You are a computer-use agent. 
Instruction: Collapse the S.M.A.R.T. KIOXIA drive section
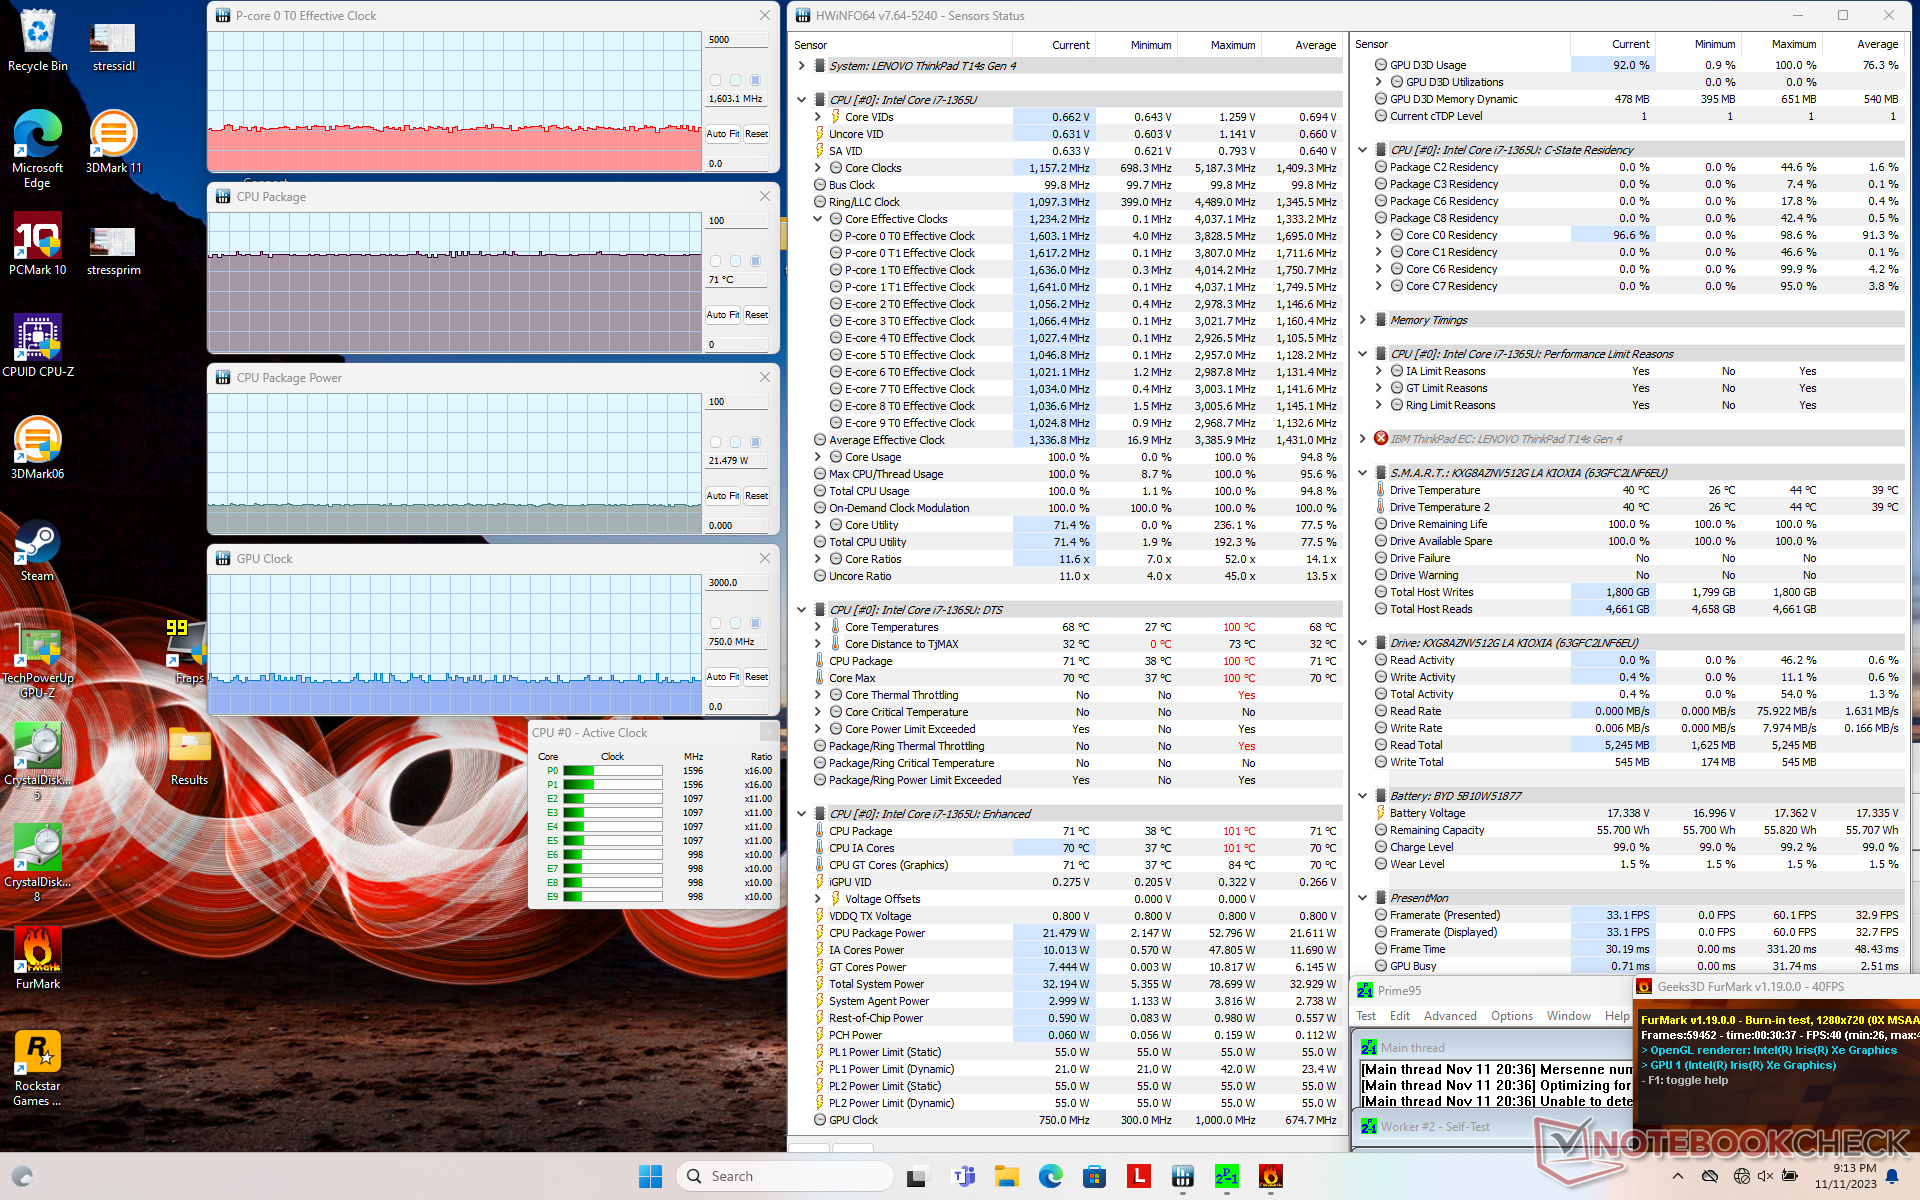pos(1362,473)
